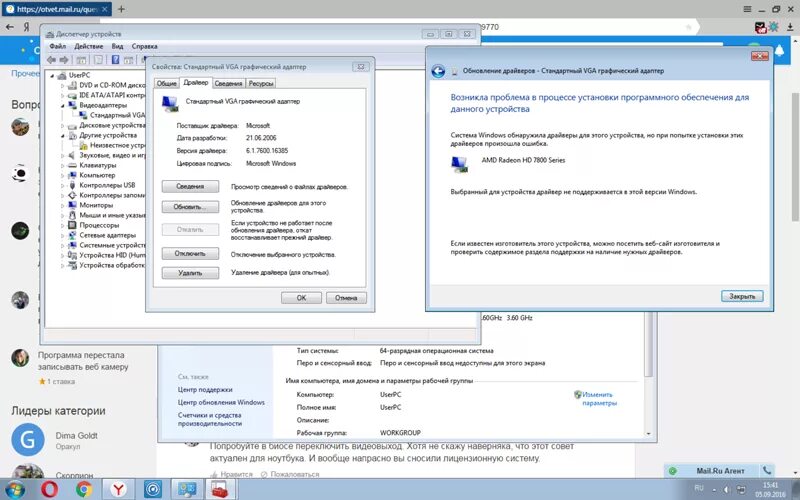The width and height of the screenshot is (800, 500).
Task: Expand the IDE ATA/ATAPI tree node
Action: [x=63, y=95]
